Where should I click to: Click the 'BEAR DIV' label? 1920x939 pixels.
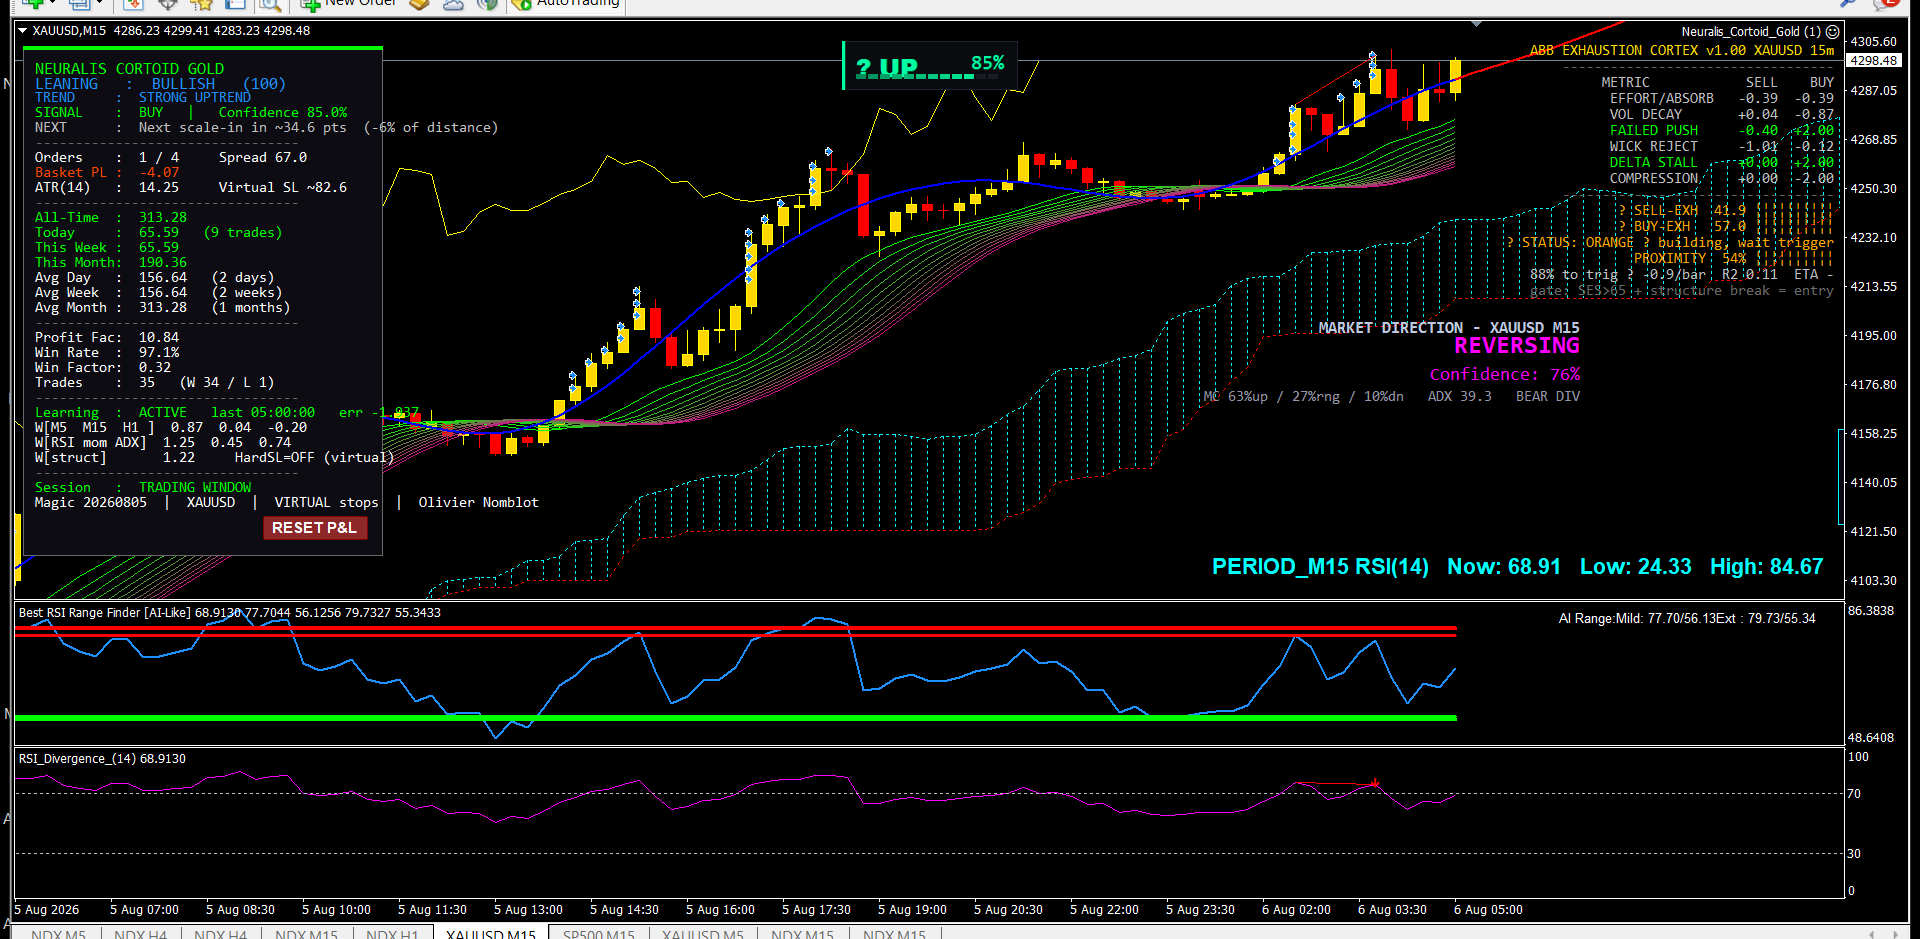point(1548,397)
